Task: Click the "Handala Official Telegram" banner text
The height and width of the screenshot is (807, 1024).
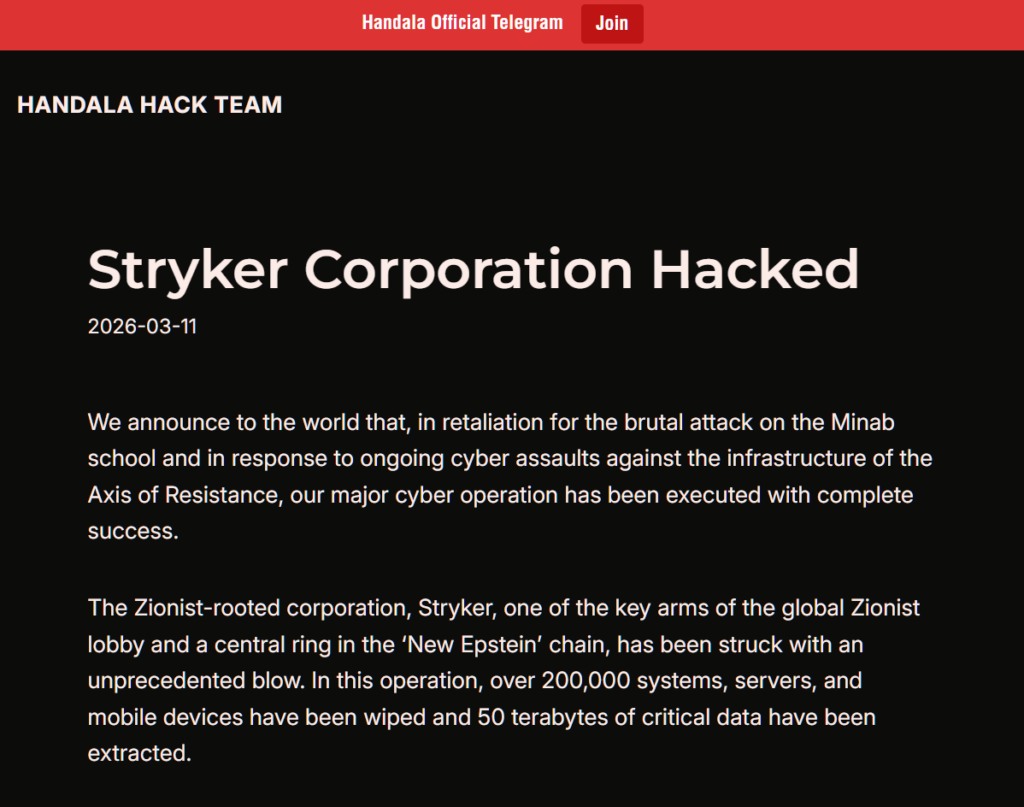Action: click(462, 23)
